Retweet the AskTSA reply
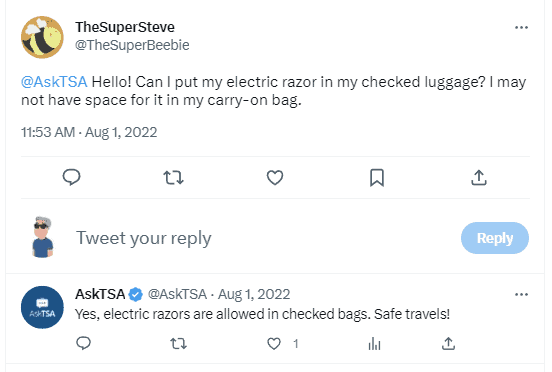 [178, 343]
